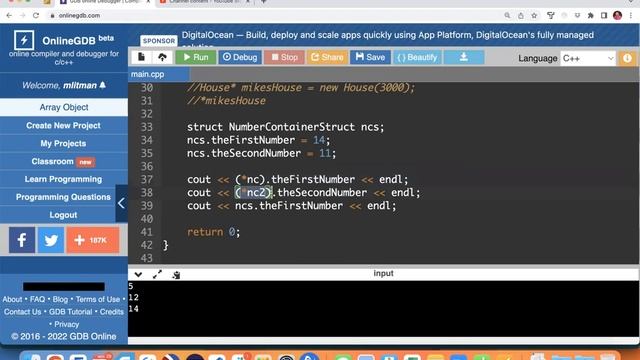Open the browser profile avatar

point(618,16)
